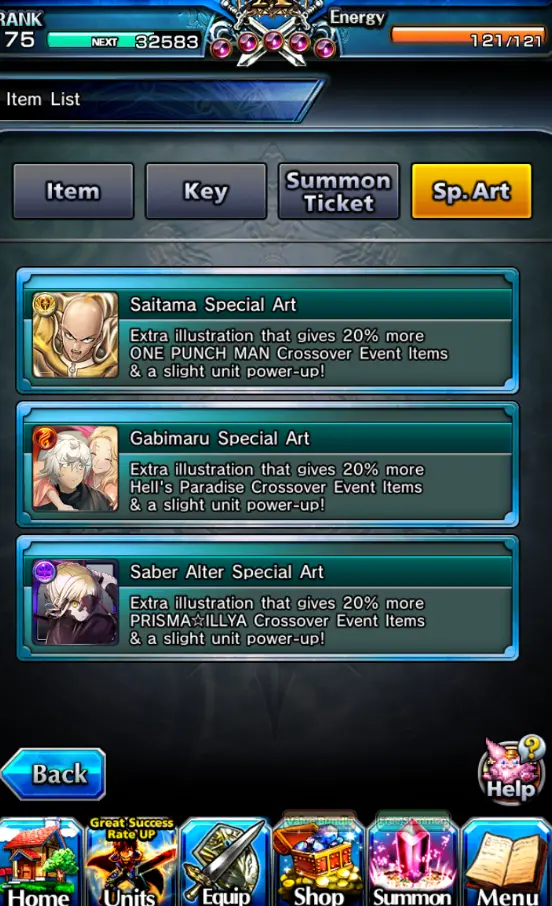Open the Gabimaru Special Art entry title
This screenshot has height=906, width=552.
click(220, 439)
